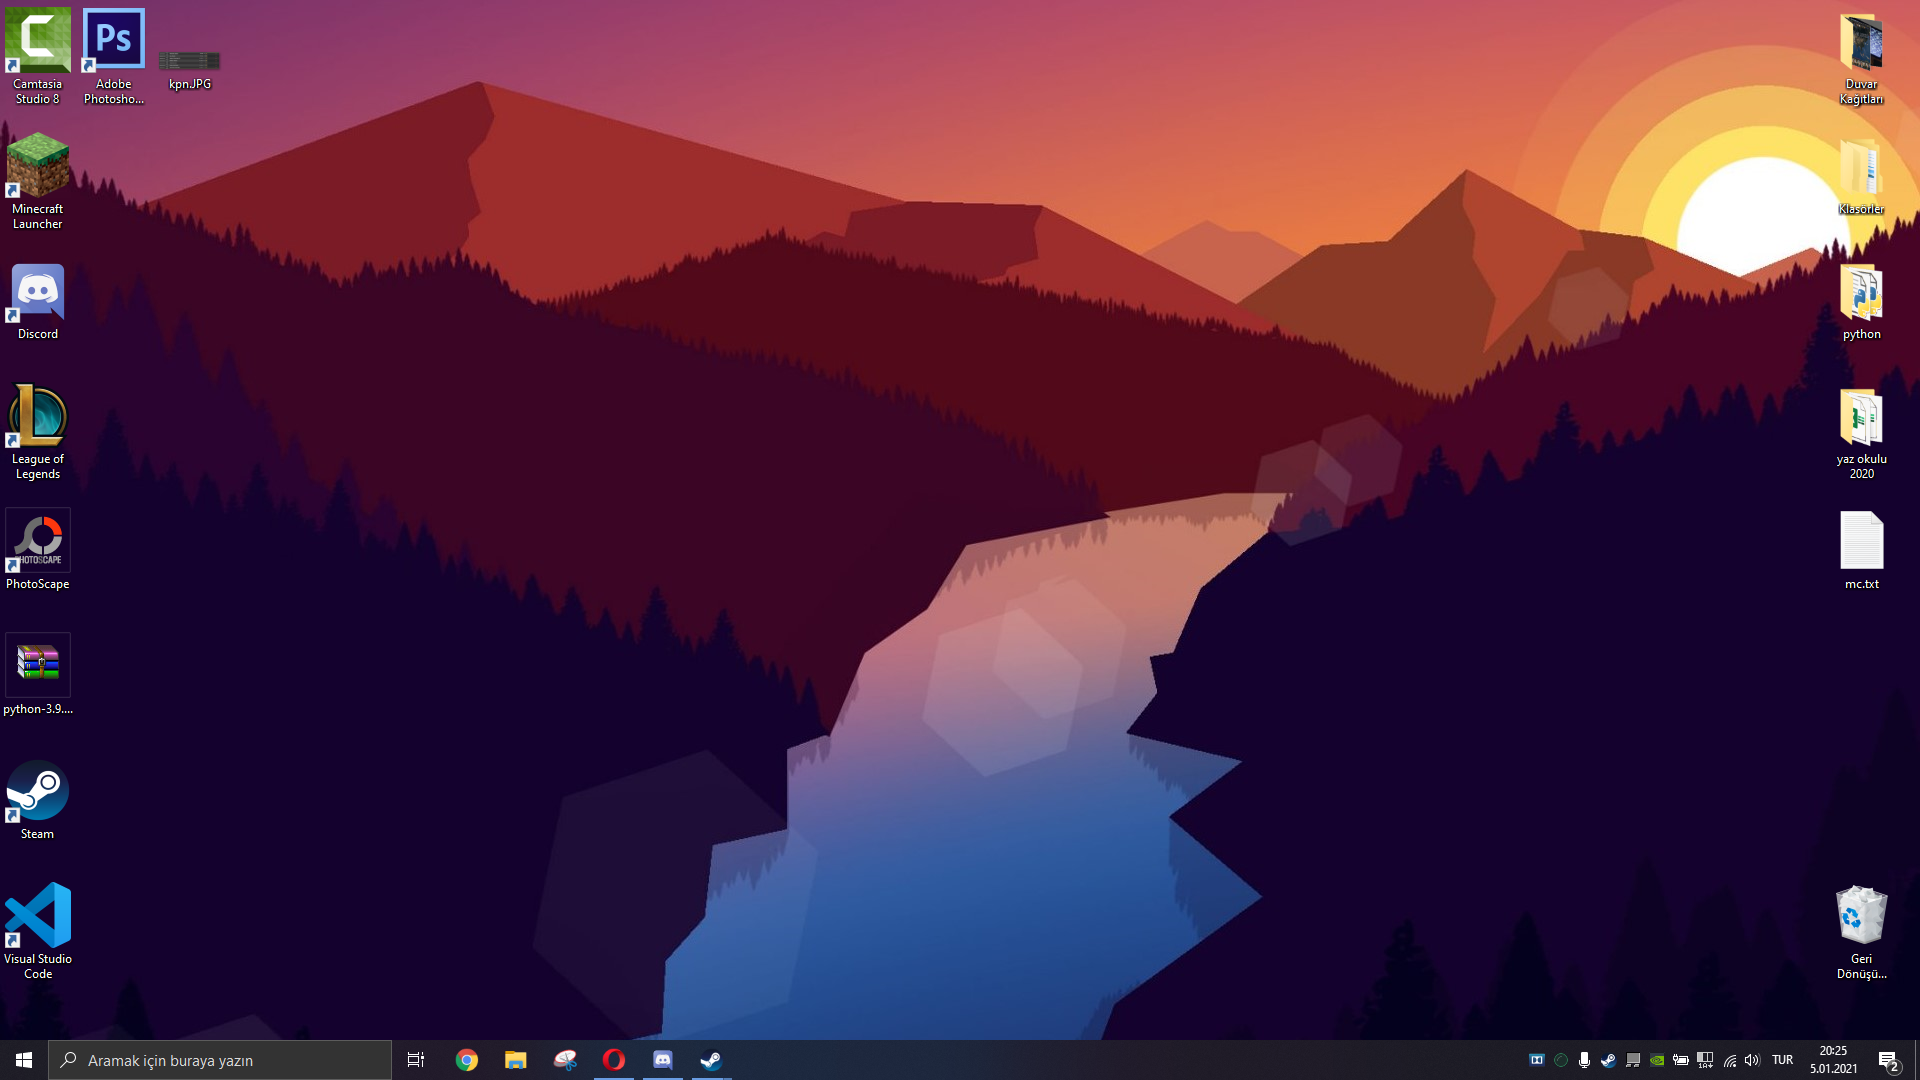This screenshot has width=1920, height=1080.
Task: Open Task View from the taskbar
Action: pos(416,1060)
